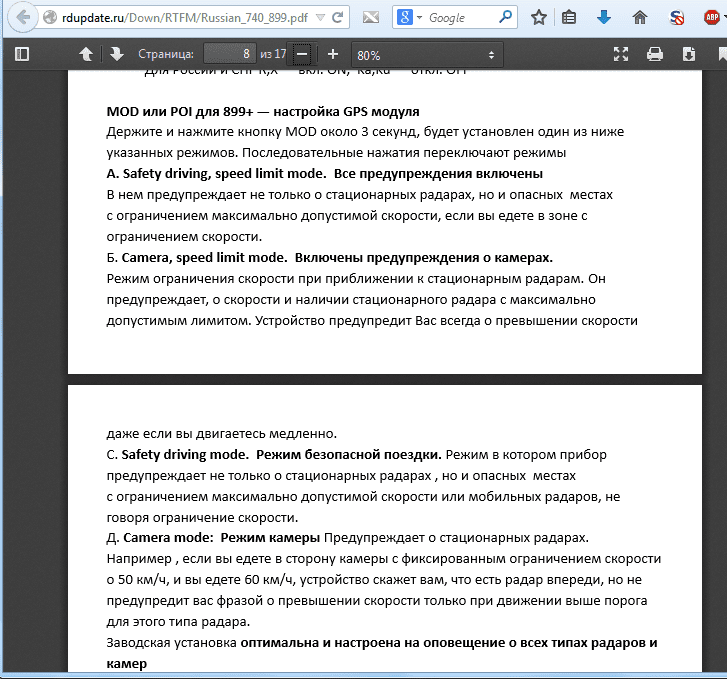
Task: Click the NoScript S icon
Action: [x=676, y=18]
